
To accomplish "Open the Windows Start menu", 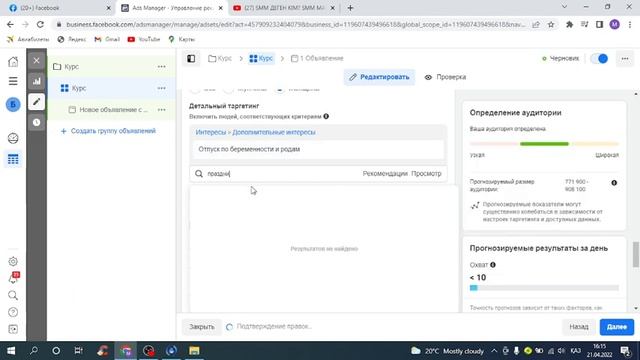I will coord(11,351).
